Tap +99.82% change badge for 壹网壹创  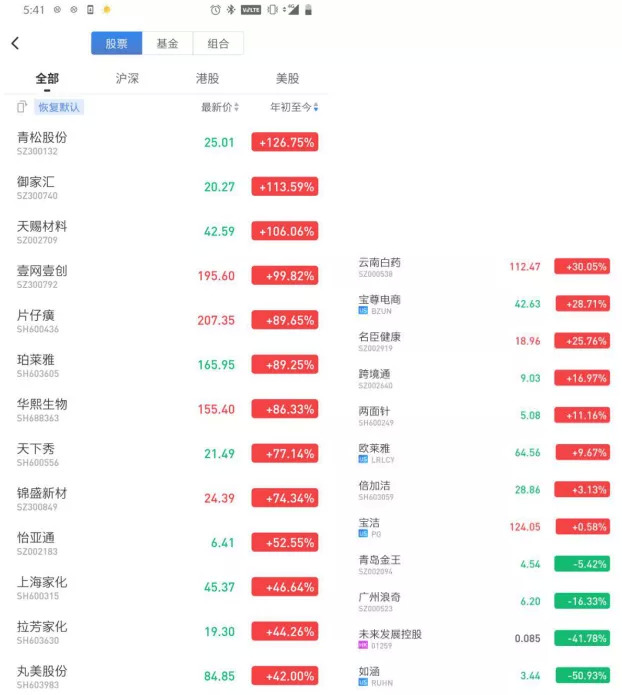pos(285,276)
